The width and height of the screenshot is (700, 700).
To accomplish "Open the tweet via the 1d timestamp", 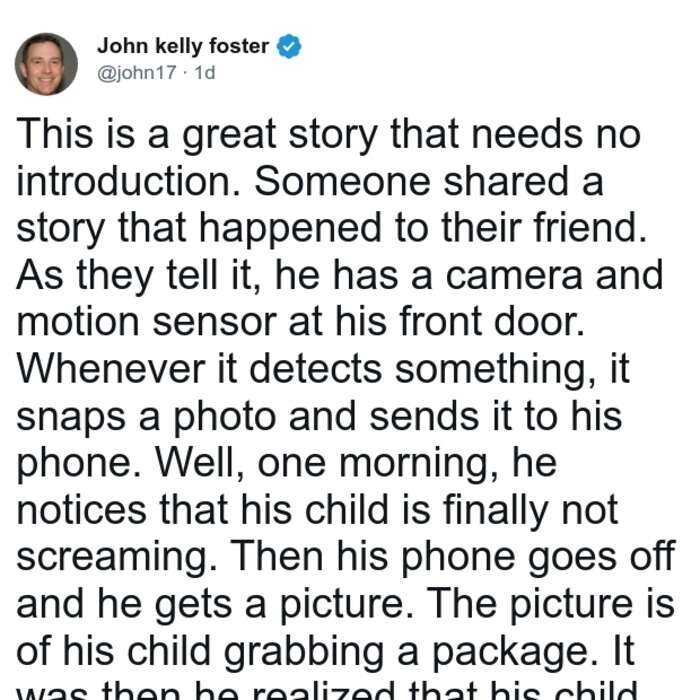I will 205,73.
